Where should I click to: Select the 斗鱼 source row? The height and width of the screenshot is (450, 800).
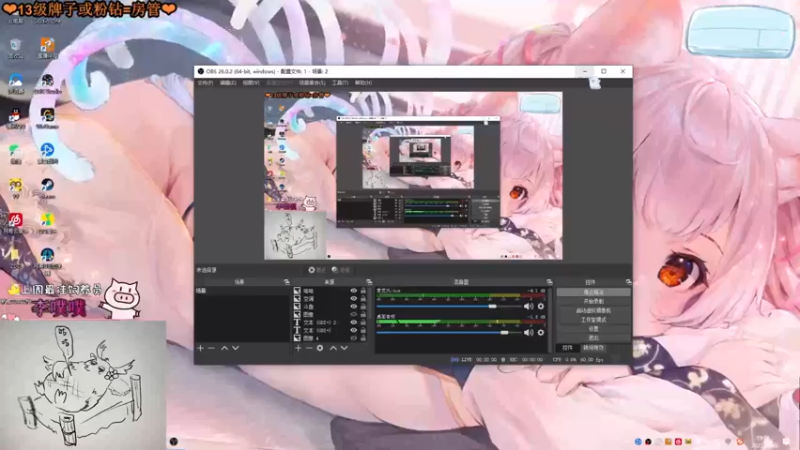(330, 307)
